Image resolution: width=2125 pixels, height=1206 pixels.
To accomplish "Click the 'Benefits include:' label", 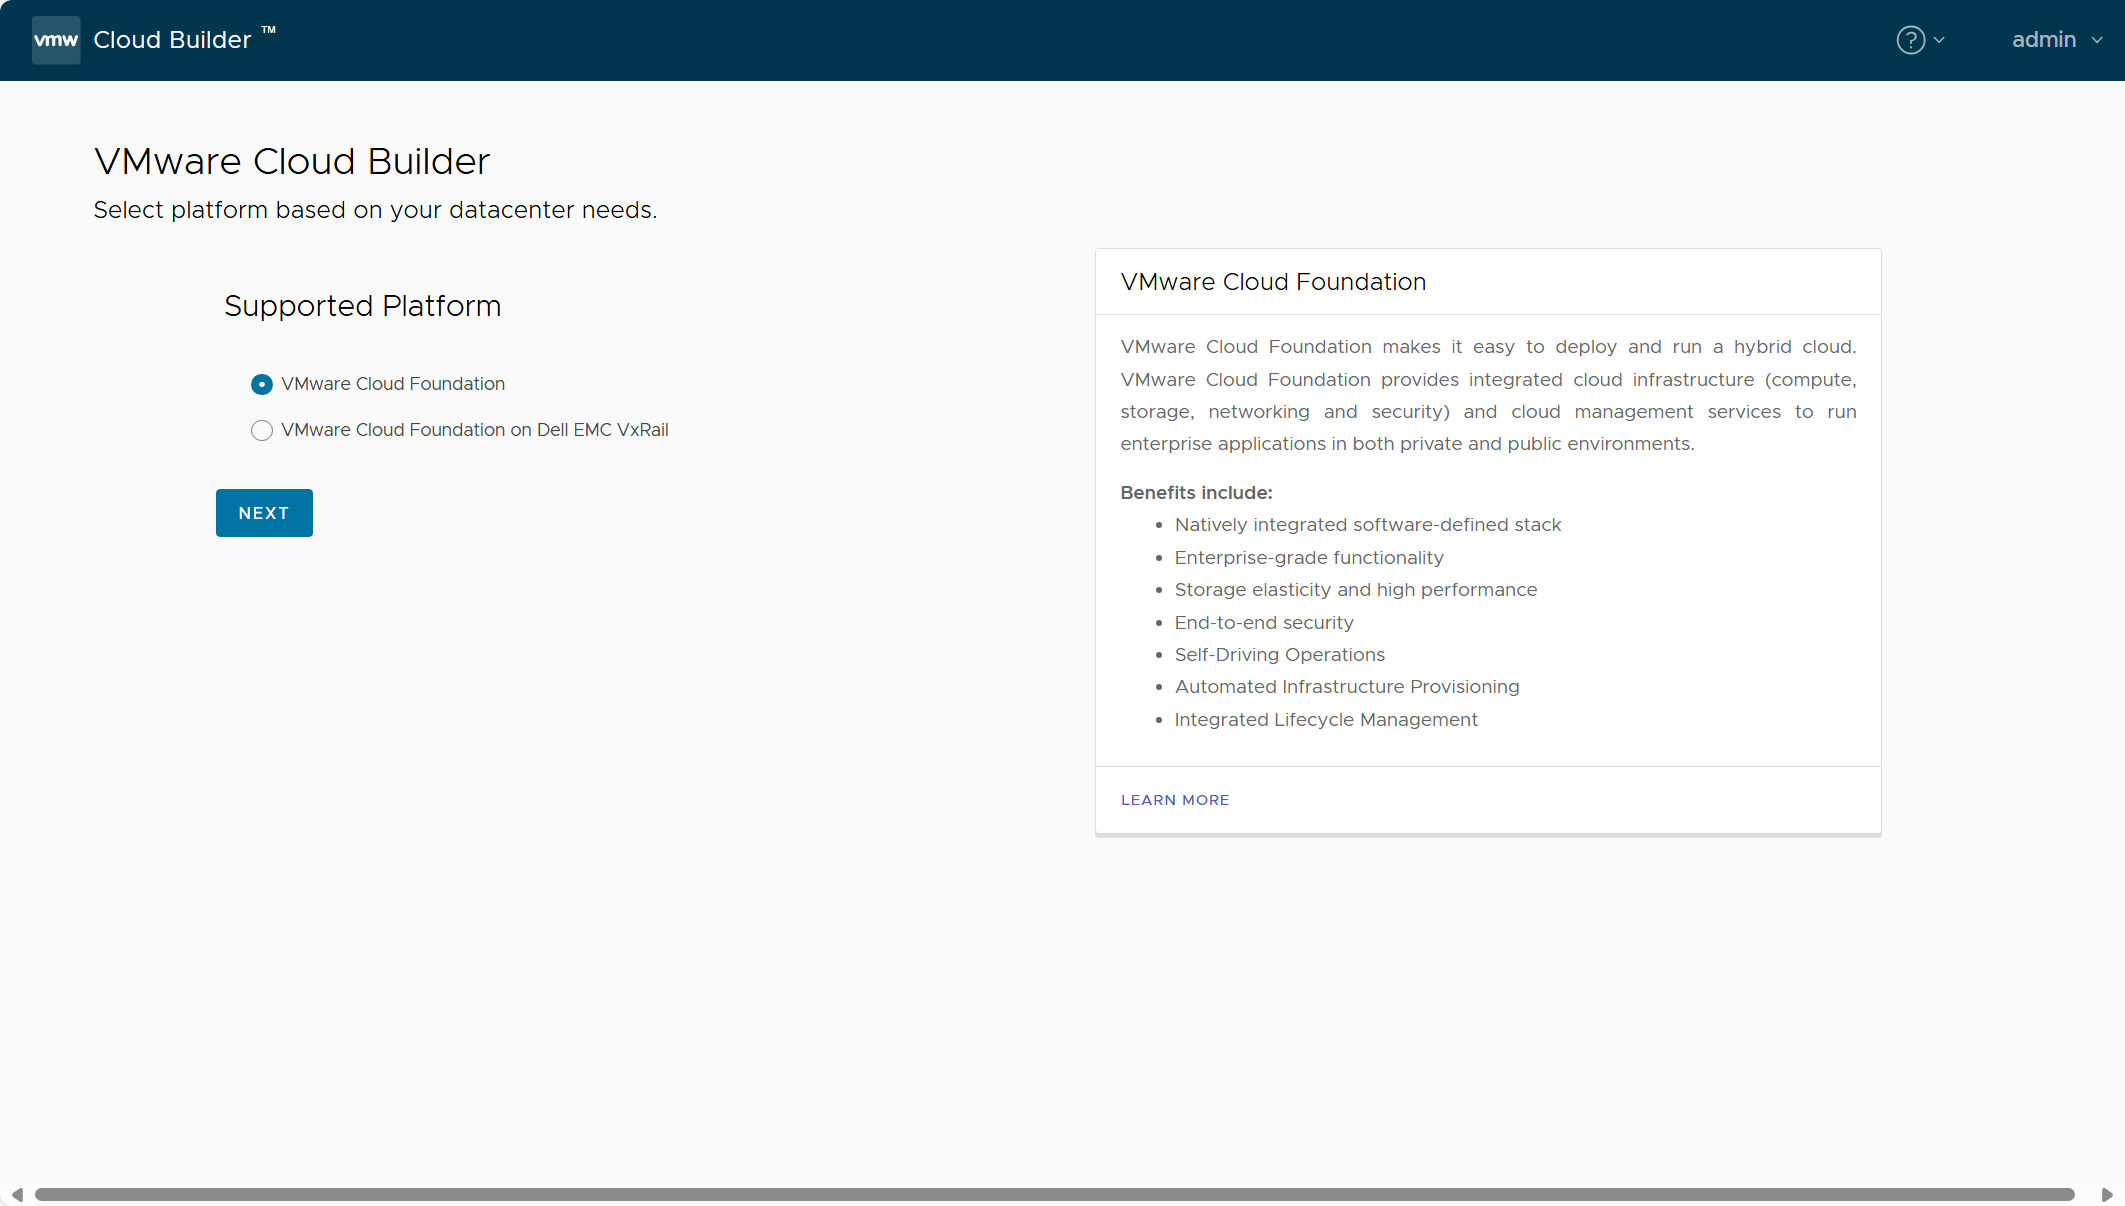I will (1196, 493).
